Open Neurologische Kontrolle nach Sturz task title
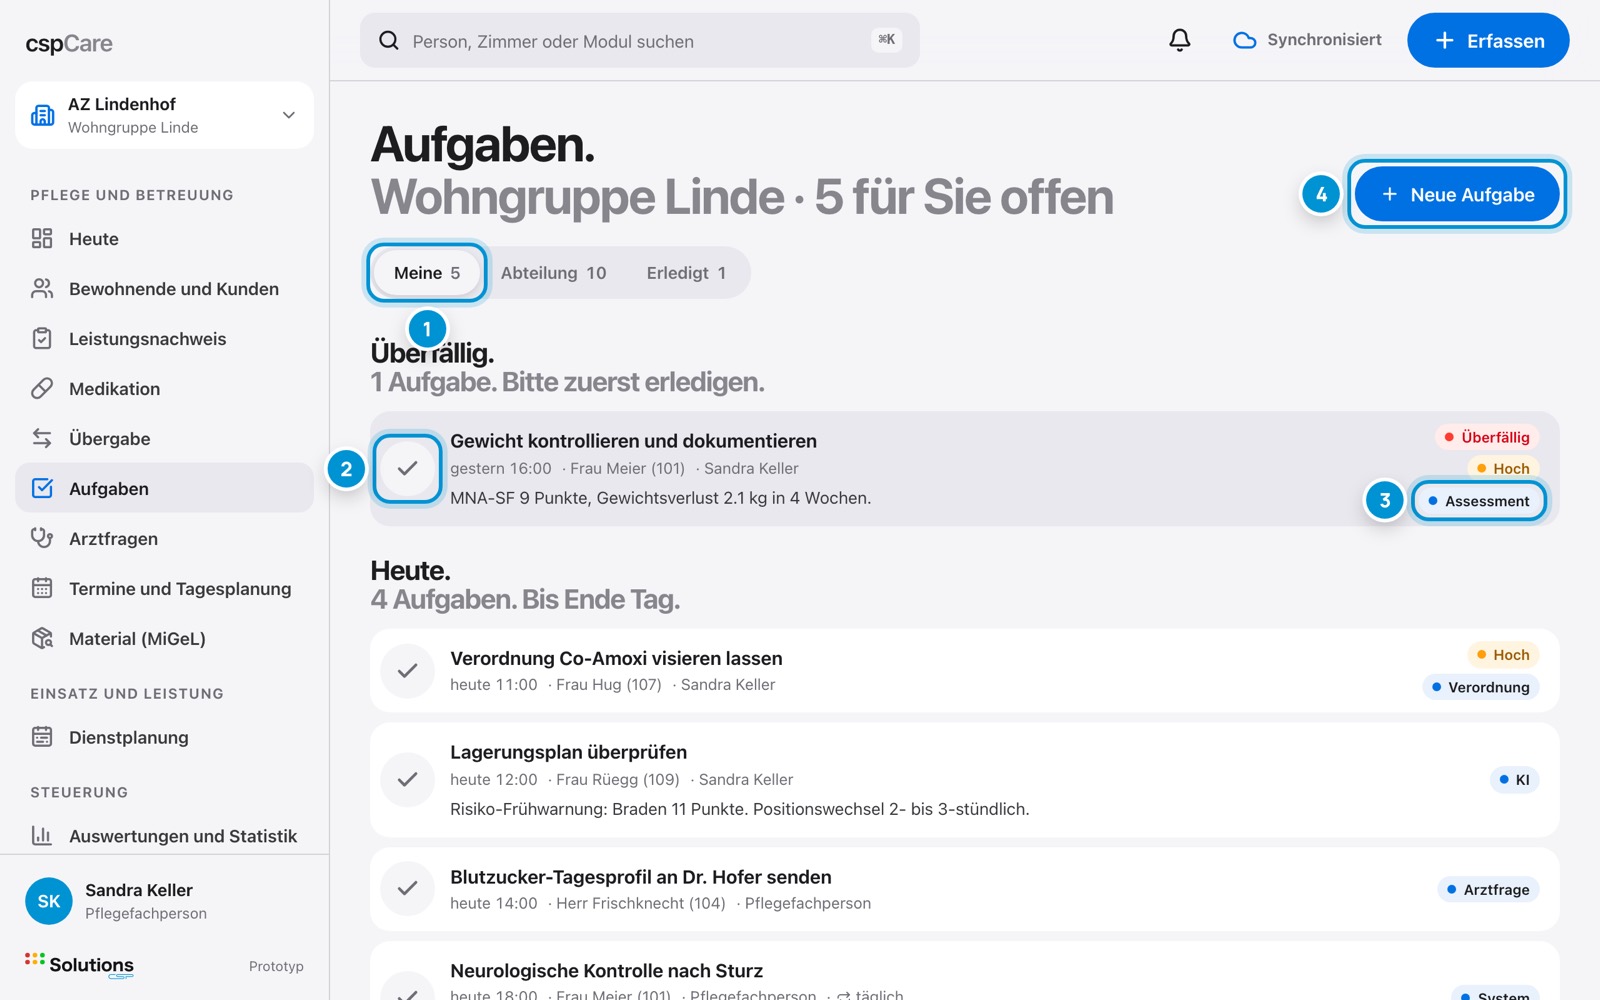This screenshot has height=1000, width=1600. coord(606,971)
